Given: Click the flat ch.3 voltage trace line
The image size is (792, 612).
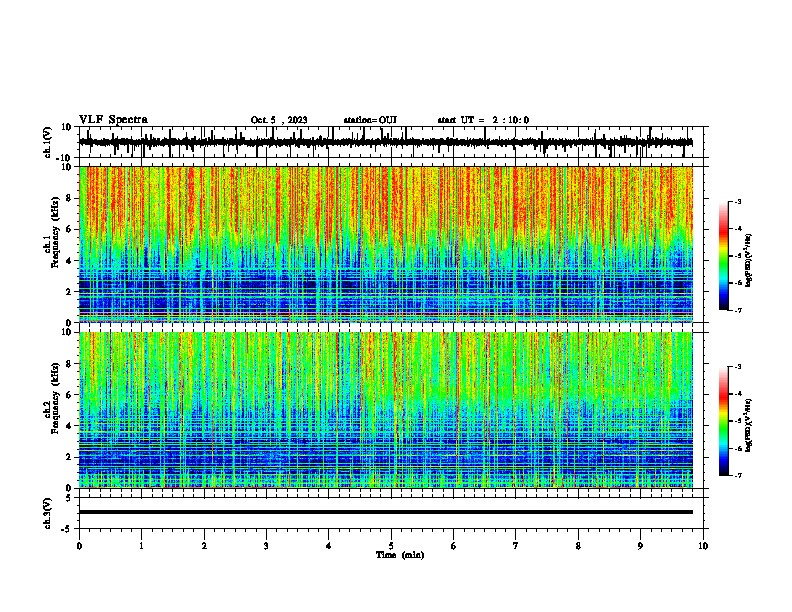Looking at the screenshot, I should coord(385,512).
